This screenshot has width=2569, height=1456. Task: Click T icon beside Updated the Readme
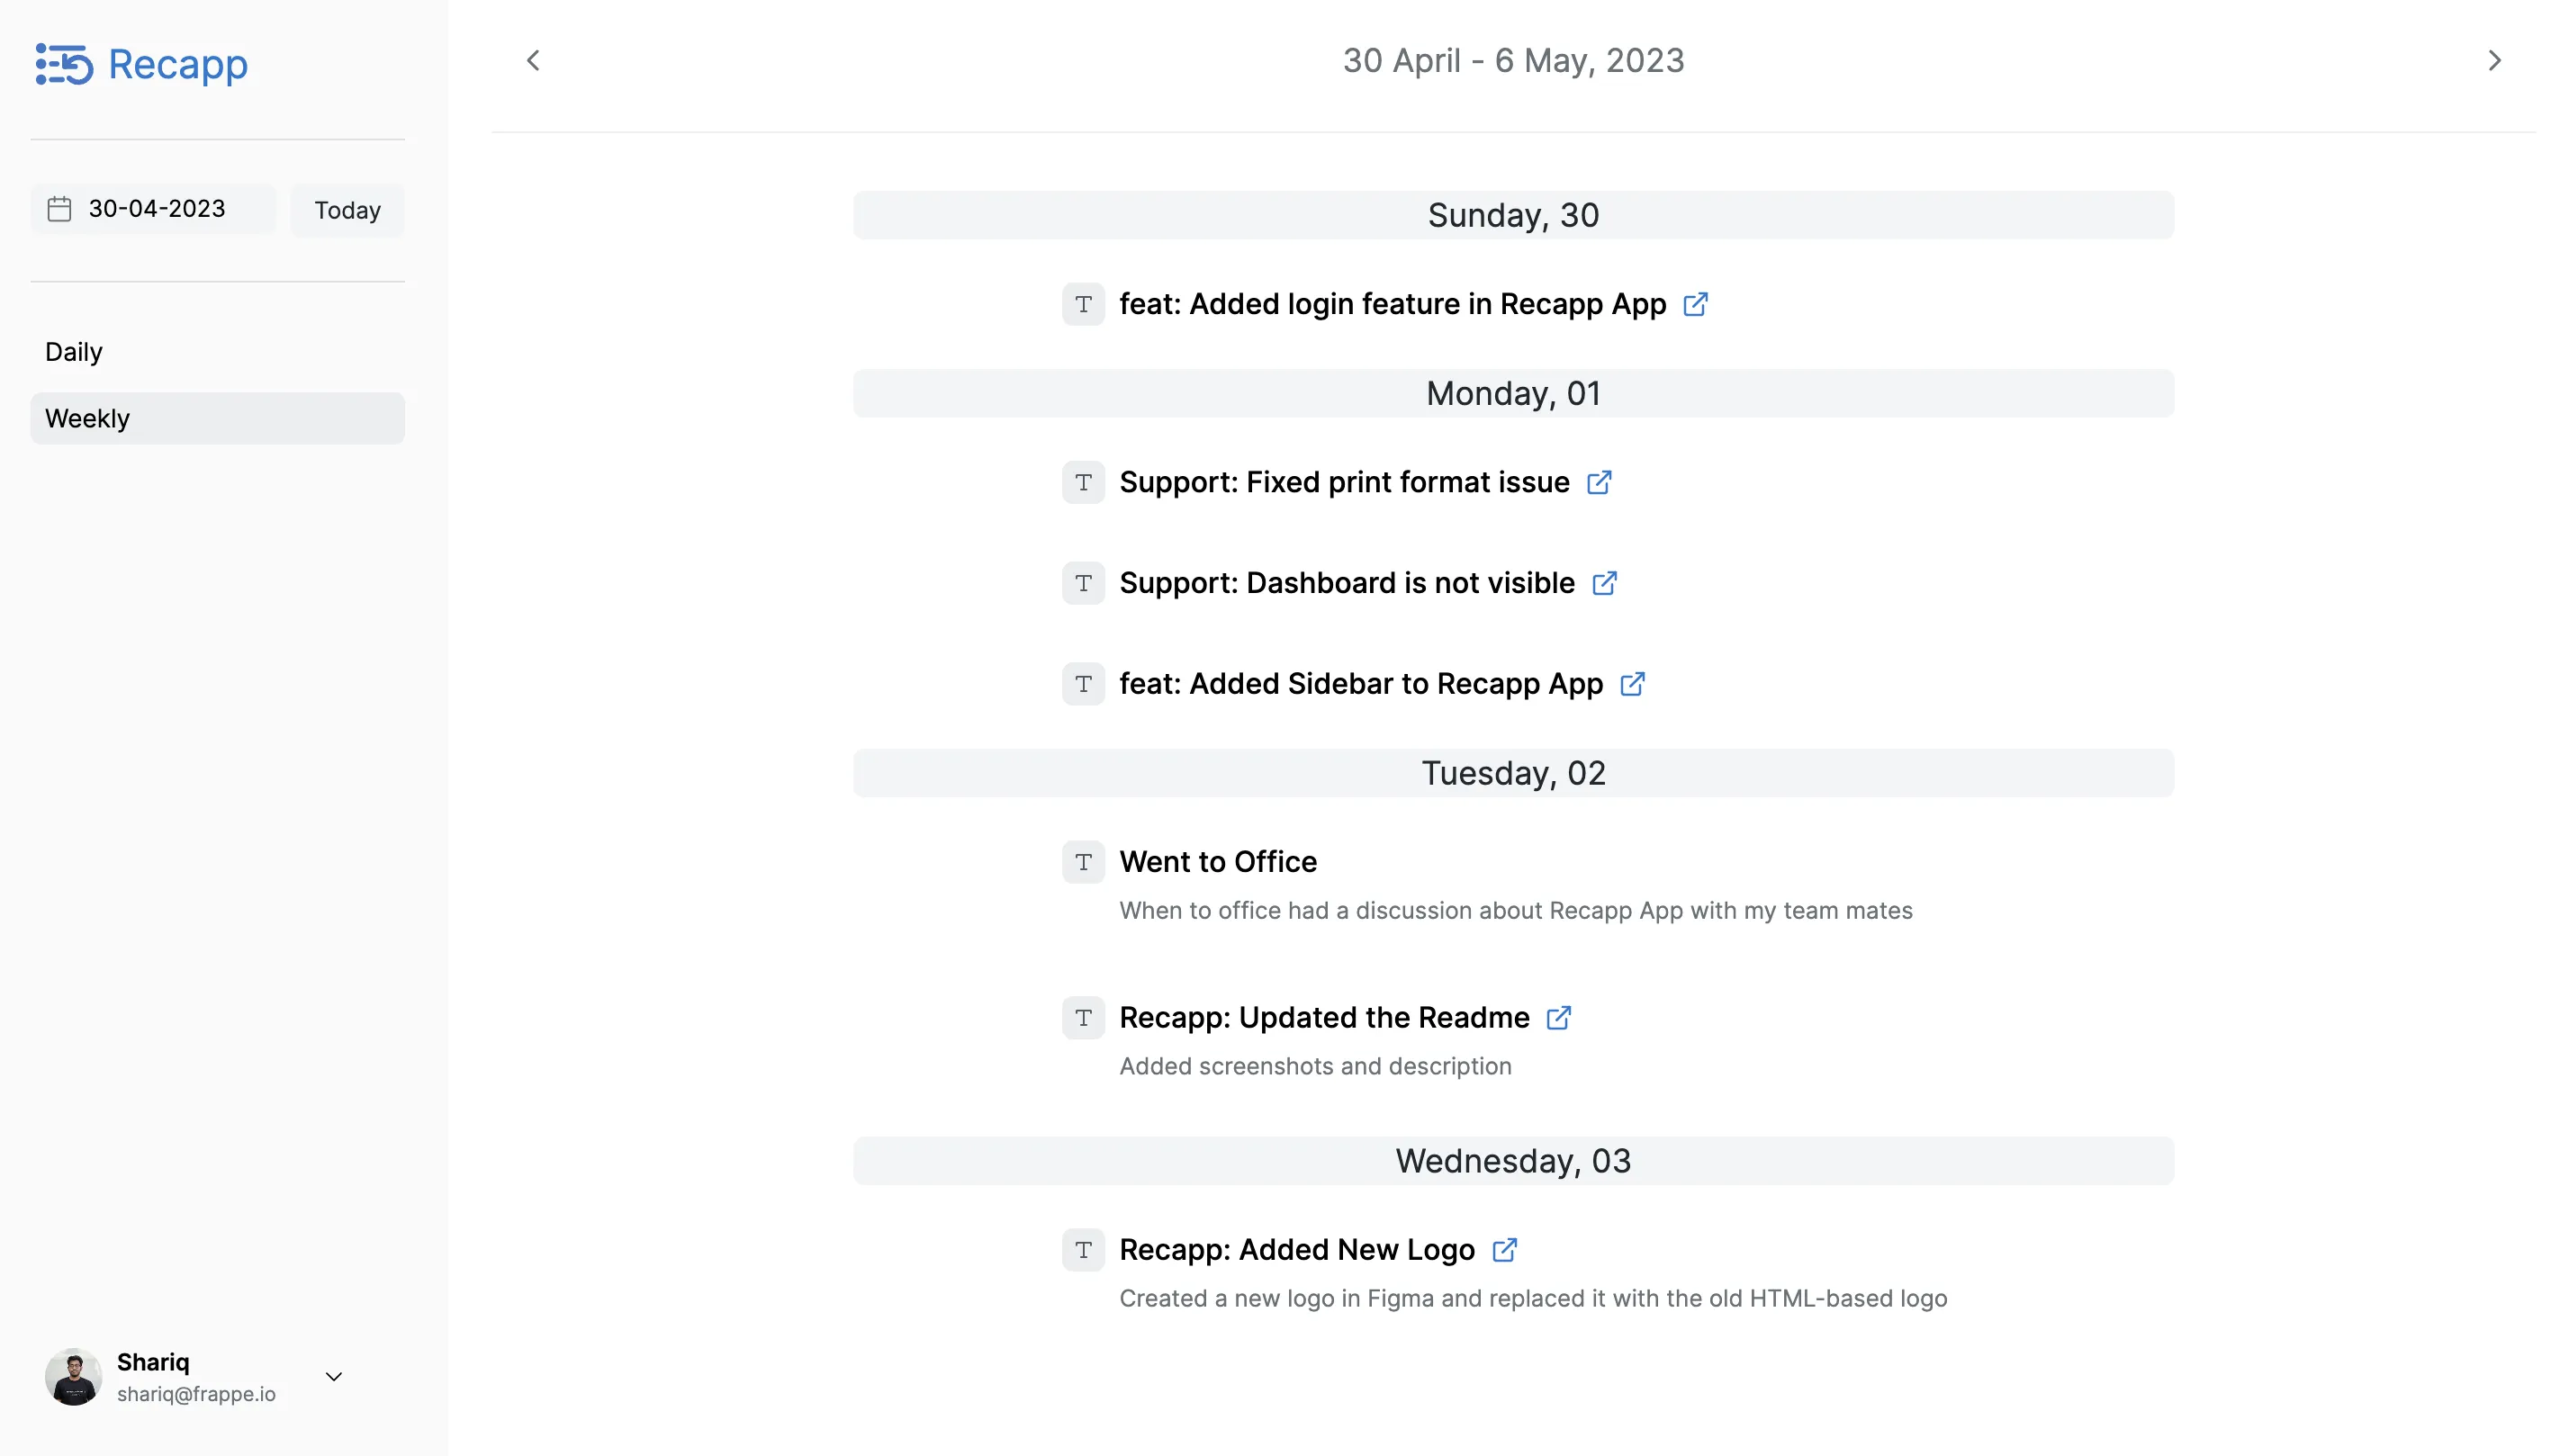[x=1083, y=1018]
